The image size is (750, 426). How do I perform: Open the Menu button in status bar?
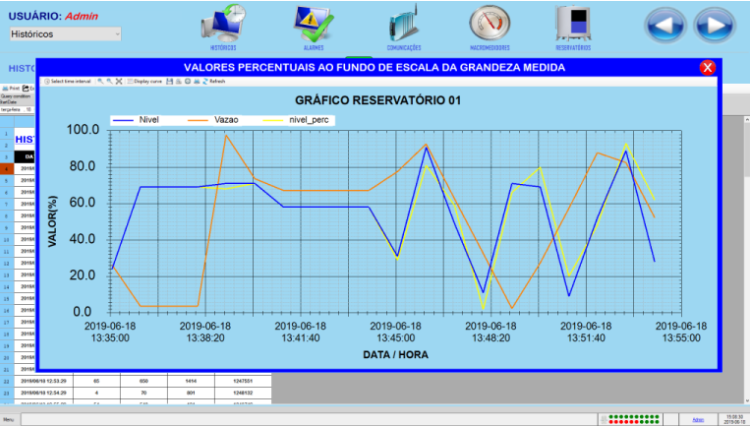[x=8, y=419]
